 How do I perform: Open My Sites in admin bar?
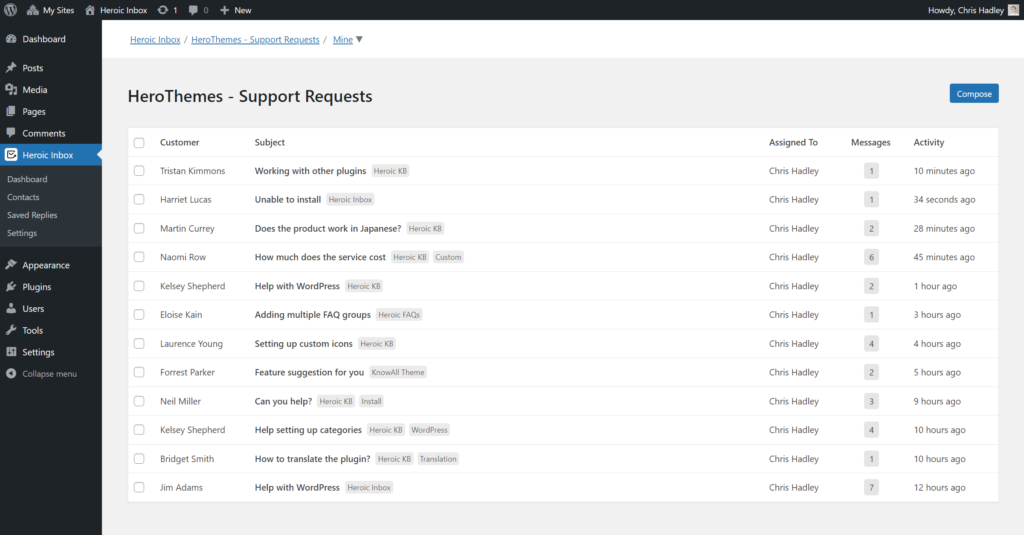point(50,10)
